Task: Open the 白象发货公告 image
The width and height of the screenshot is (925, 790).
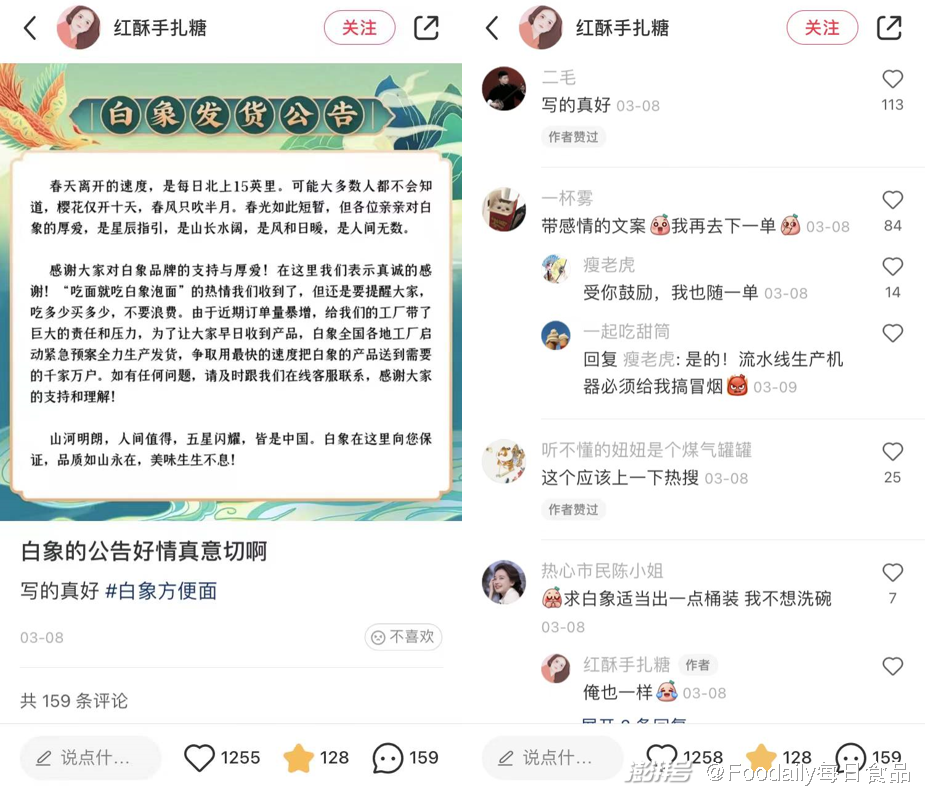Action: pos(231,292)
